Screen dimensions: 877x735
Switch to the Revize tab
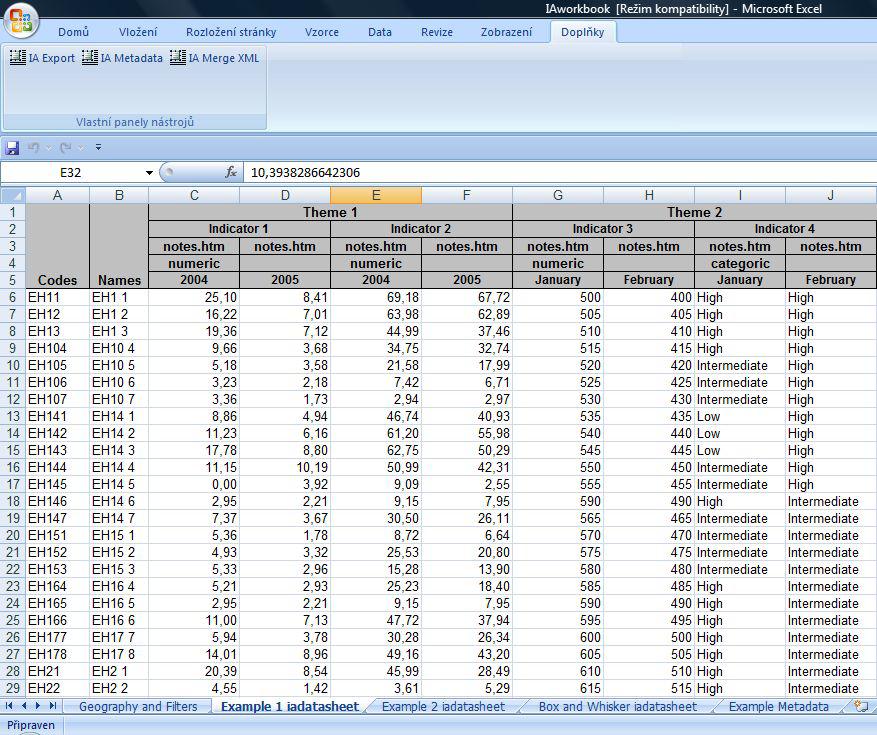[x=437, y=32]
